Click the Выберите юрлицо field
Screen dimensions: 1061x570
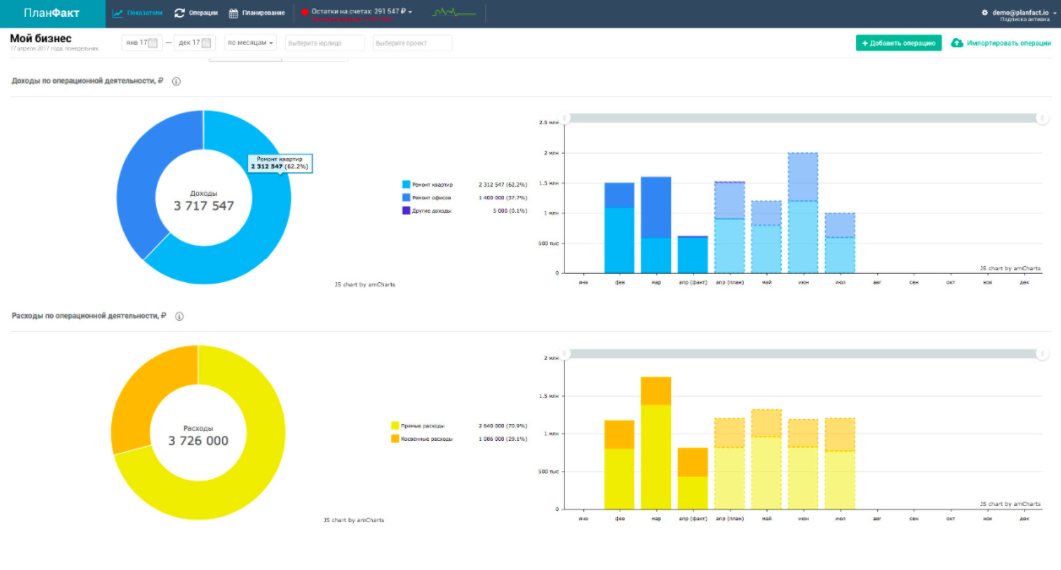click(324, 43)
